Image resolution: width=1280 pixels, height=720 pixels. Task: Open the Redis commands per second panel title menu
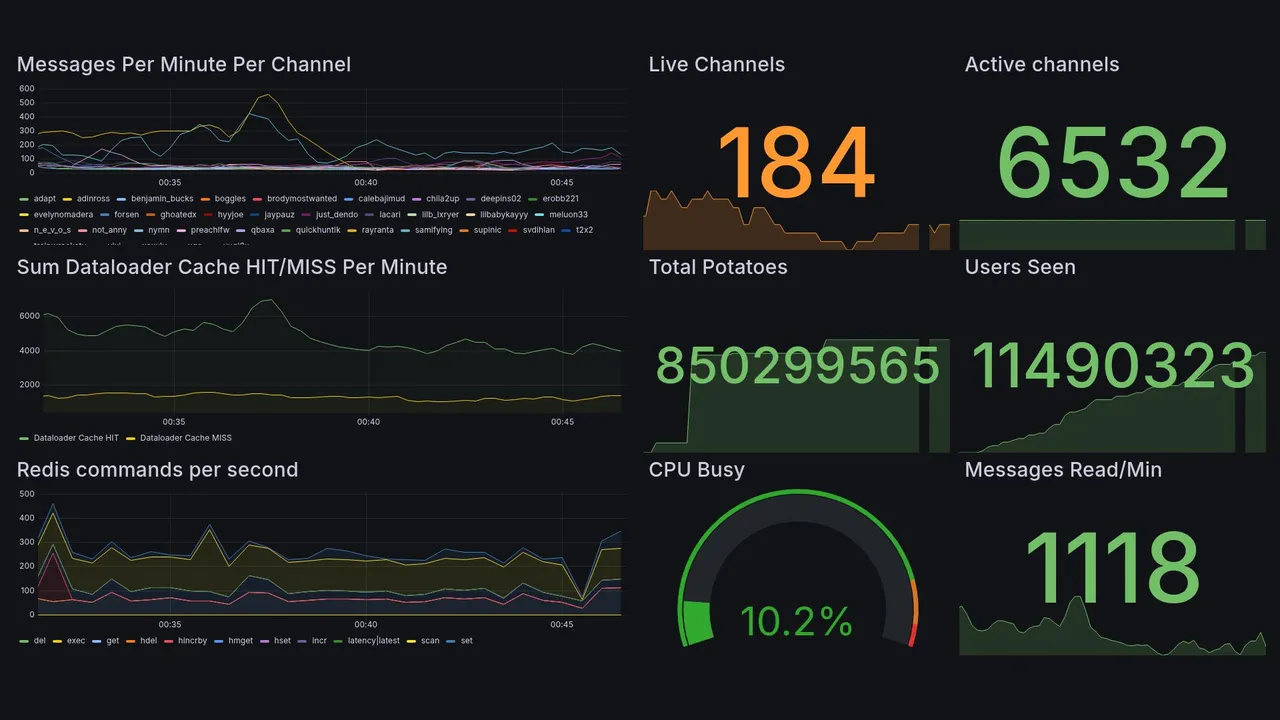pos(158,470)
